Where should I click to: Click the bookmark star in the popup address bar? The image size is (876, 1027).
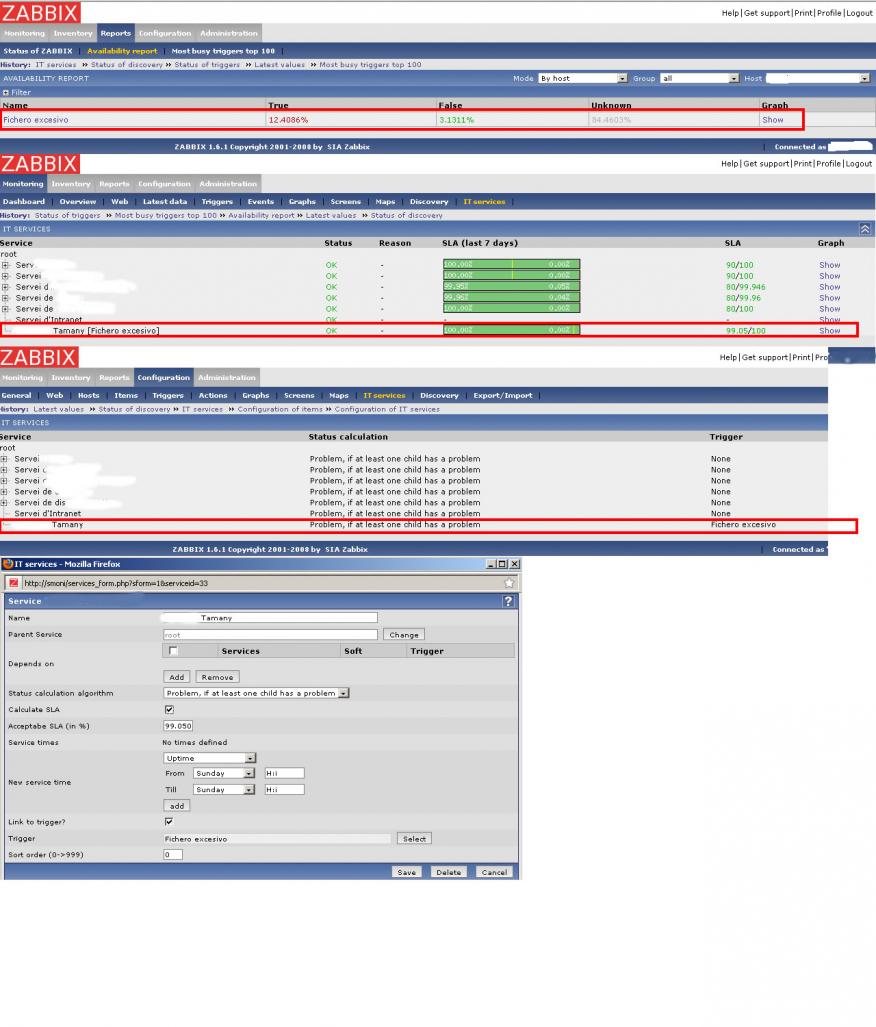(x=508, y=583)
